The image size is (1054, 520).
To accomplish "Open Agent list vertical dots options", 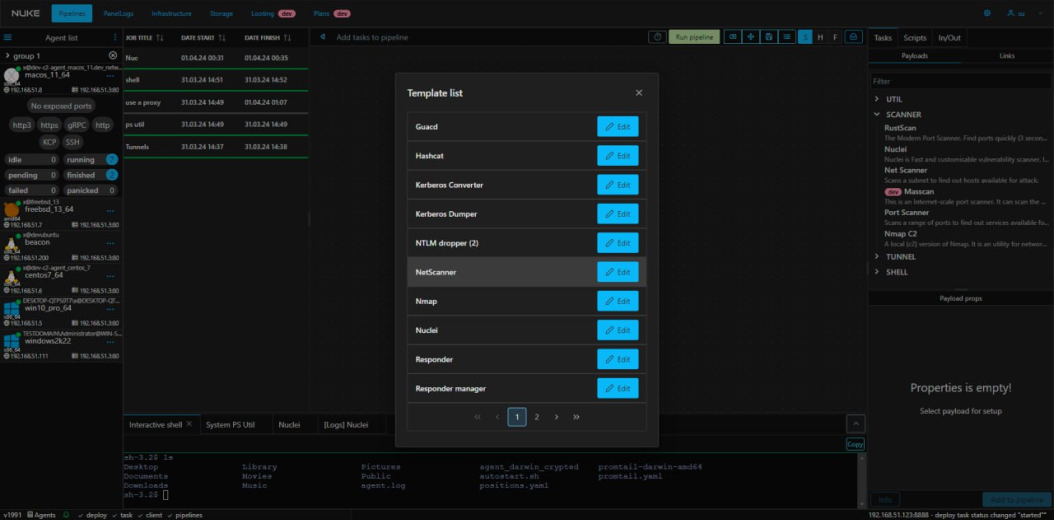I will pyautogui.click(x=114, y=38).
